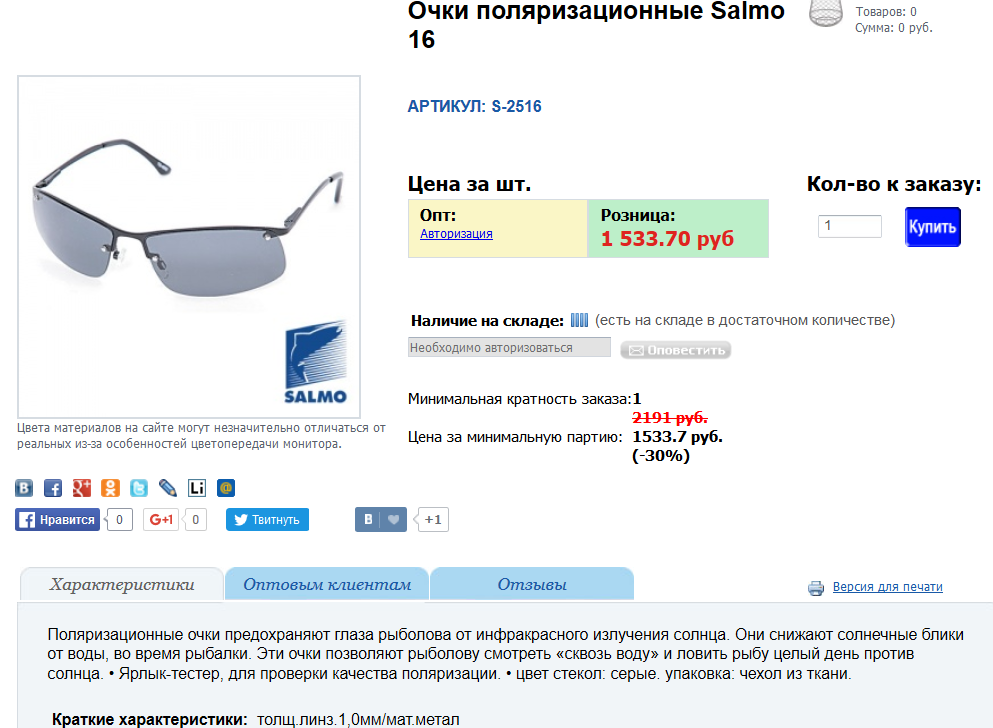993x728 pixels.
Task: Click Facebook Нравится button
Action: pos(58,520)
